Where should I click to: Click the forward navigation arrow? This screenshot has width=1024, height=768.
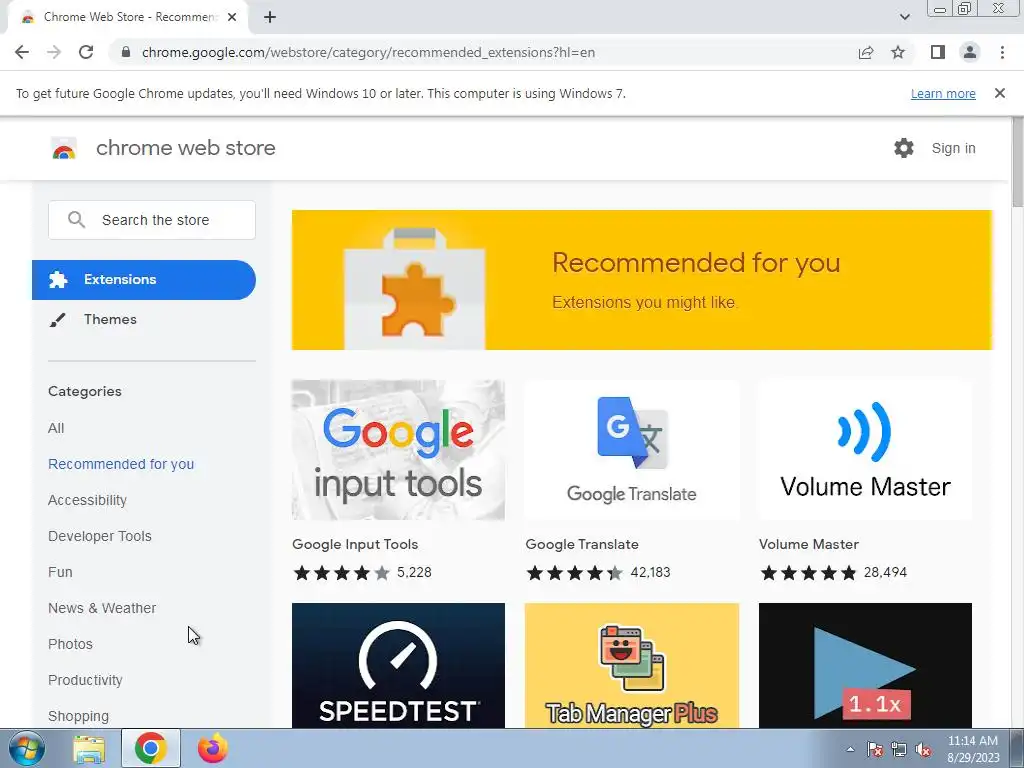(54, 52)
